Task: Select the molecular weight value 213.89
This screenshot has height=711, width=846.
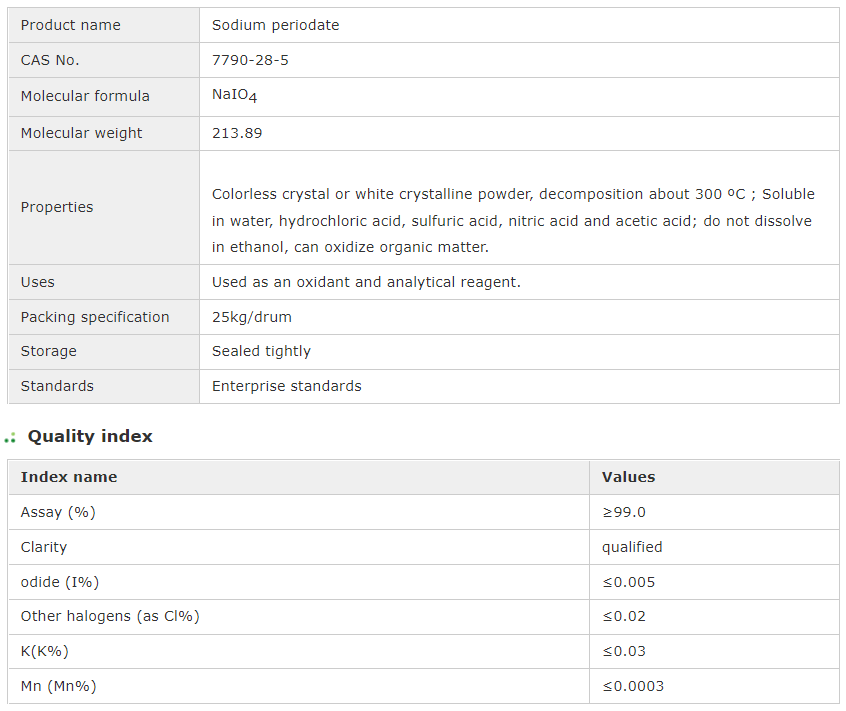Action: pos(237,133)
